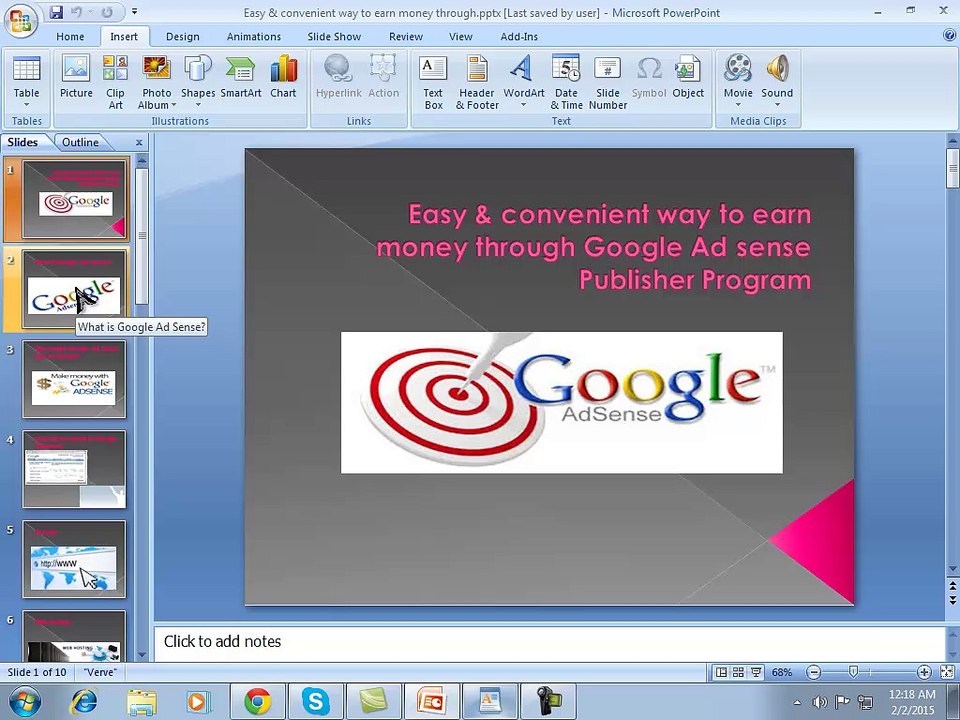Open Microsoft Office PowerPoint Help
This screenshot has height=720, width=960.
(x=950, y=36)
